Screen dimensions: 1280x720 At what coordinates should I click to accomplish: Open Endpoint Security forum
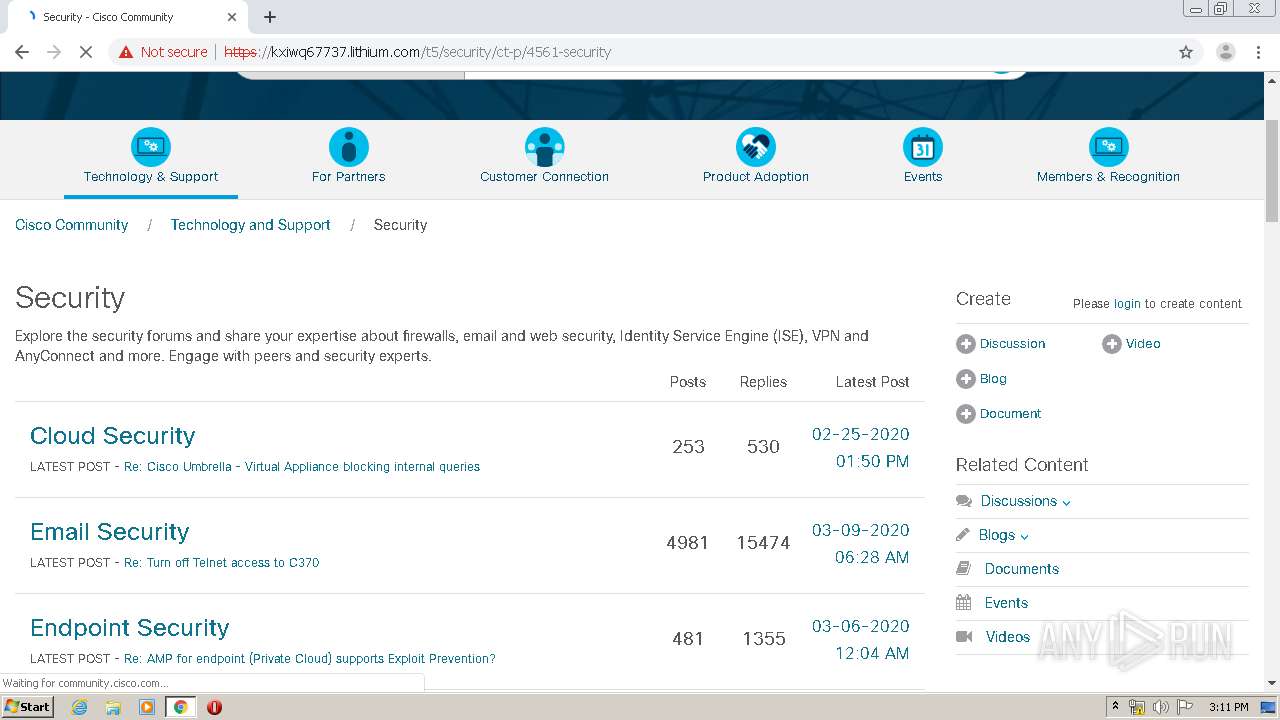(130, 628)
